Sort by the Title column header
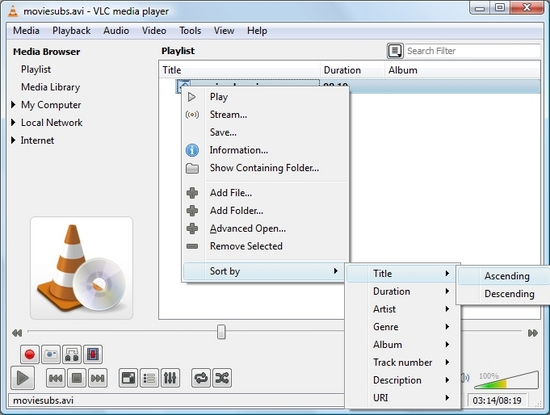Image resolution: width=550 pixels, height=415 pixels. pos(240,70)
